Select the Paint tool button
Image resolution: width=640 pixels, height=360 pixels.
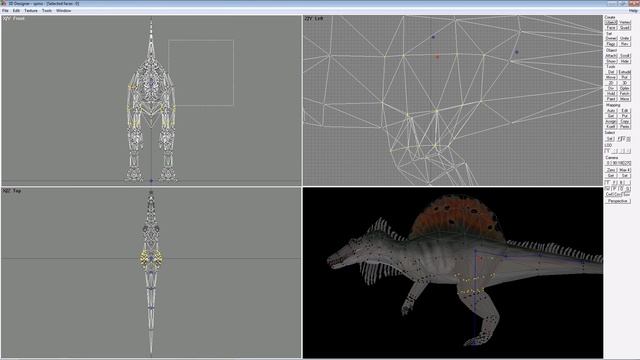611,99
